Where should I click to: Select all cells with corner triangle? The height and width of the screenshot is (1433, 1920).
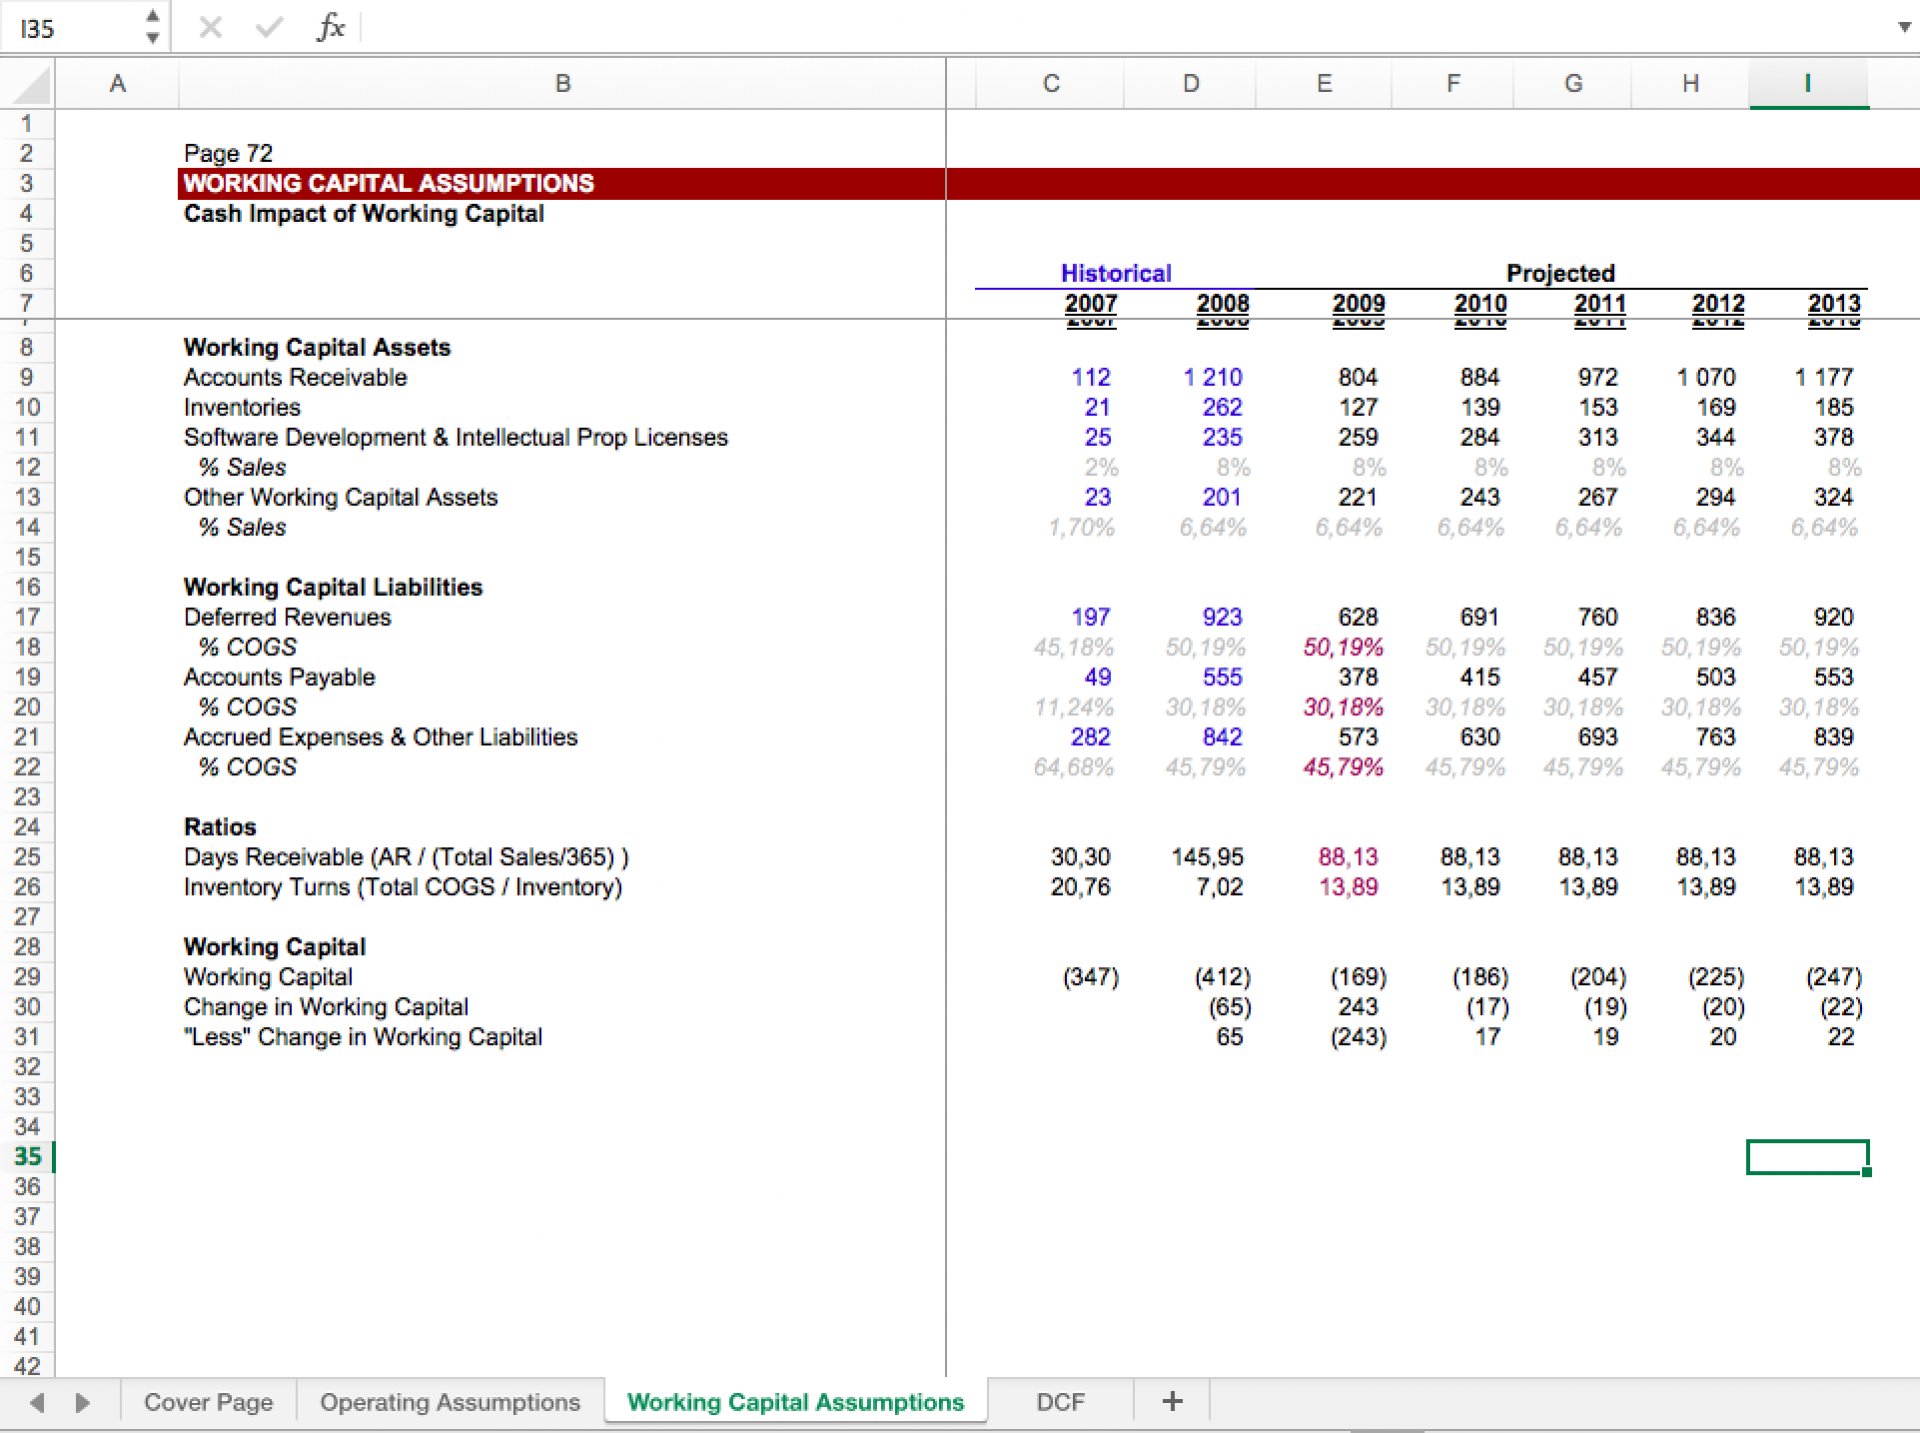30,84
